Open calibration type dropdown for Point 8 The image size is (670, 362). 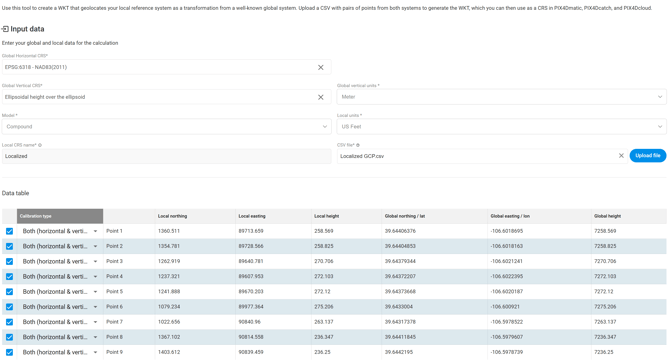[x=60, y=337]
